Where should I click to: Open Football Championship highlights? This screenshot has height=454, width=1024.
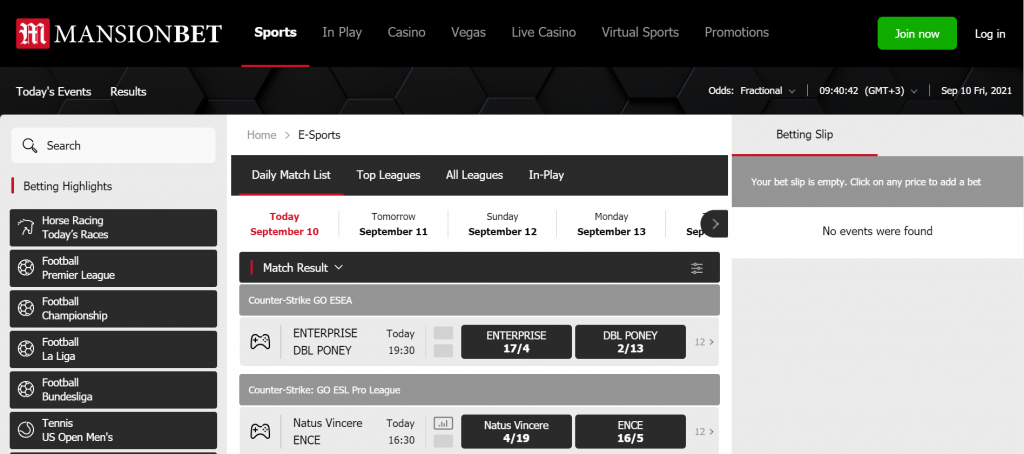pos(113,308)
